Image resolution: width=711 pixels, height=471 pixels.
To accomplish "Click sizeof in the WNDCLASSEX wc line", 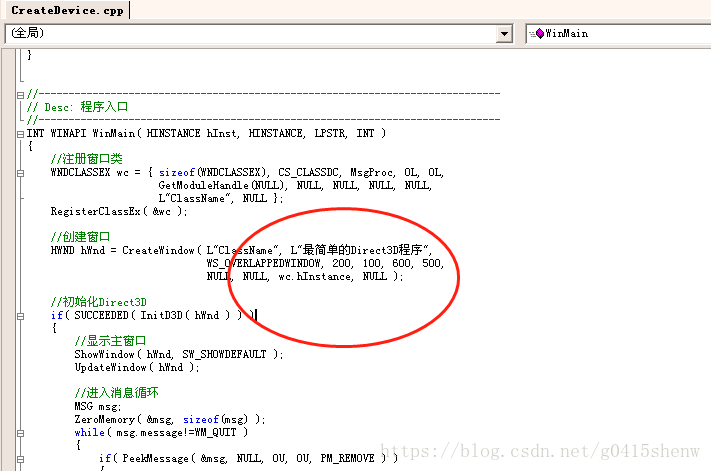I will tap(177, 173).
